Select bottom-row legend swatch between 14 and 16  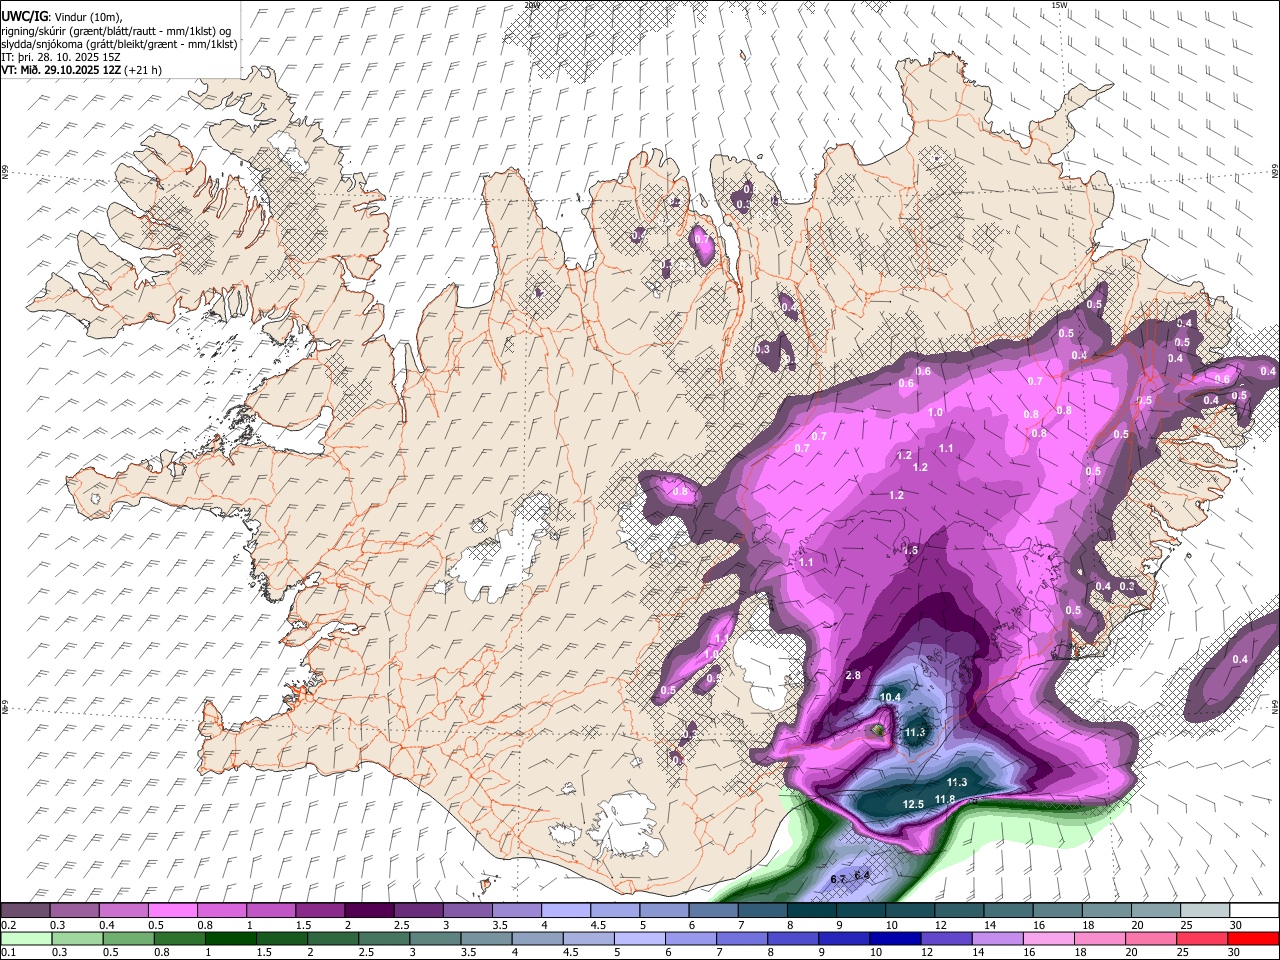[997, 939]
